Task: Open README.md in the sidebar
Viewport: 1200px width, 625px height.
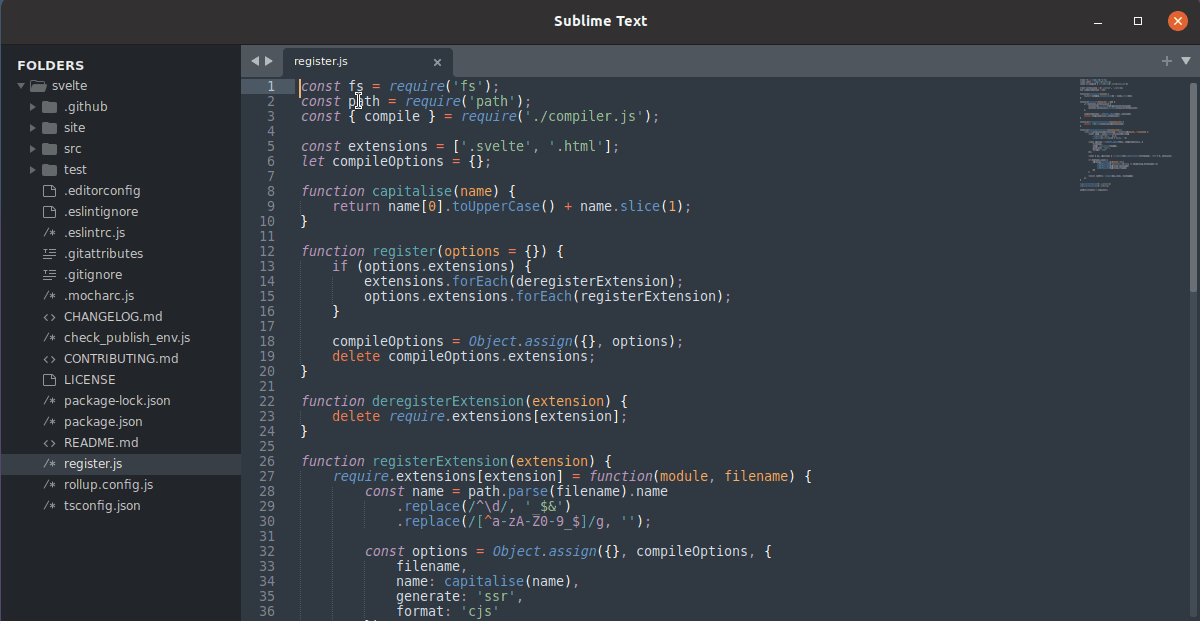Action: coord(101,443)
